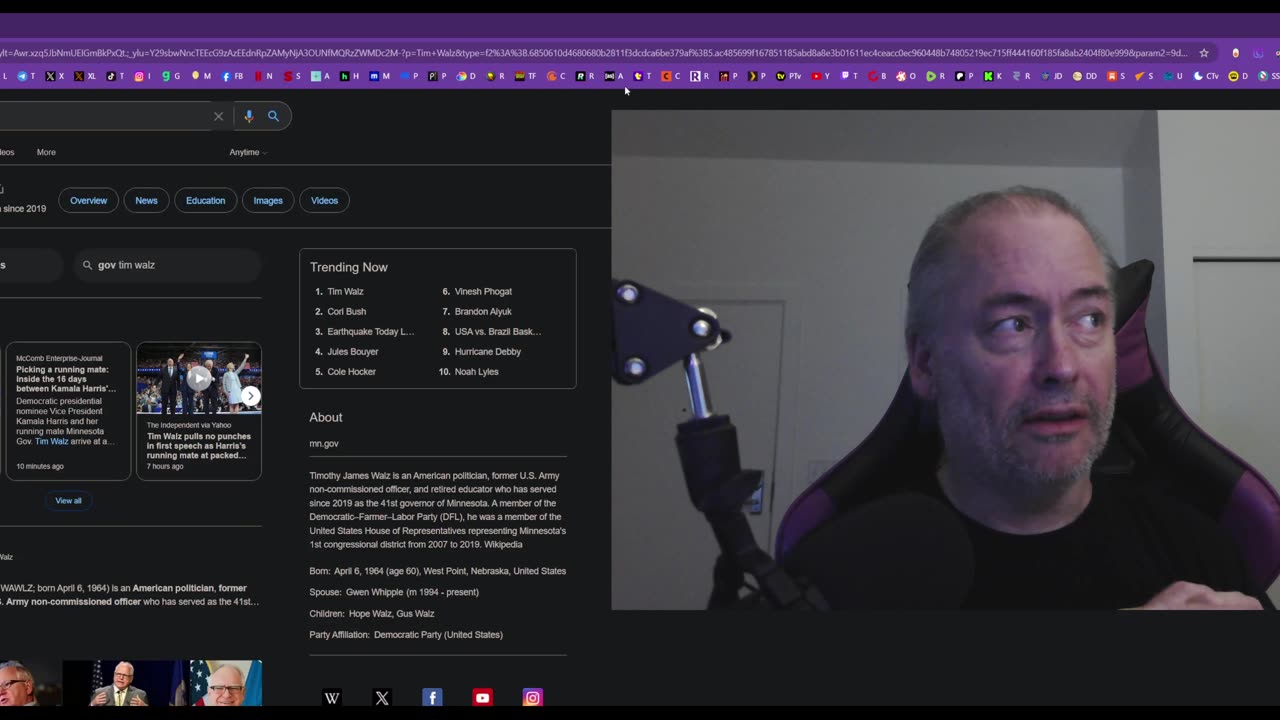The width and height of the screenshot is (1280, 720).
Task: Select the 'gov tim walz' related search
Action: 167,265
